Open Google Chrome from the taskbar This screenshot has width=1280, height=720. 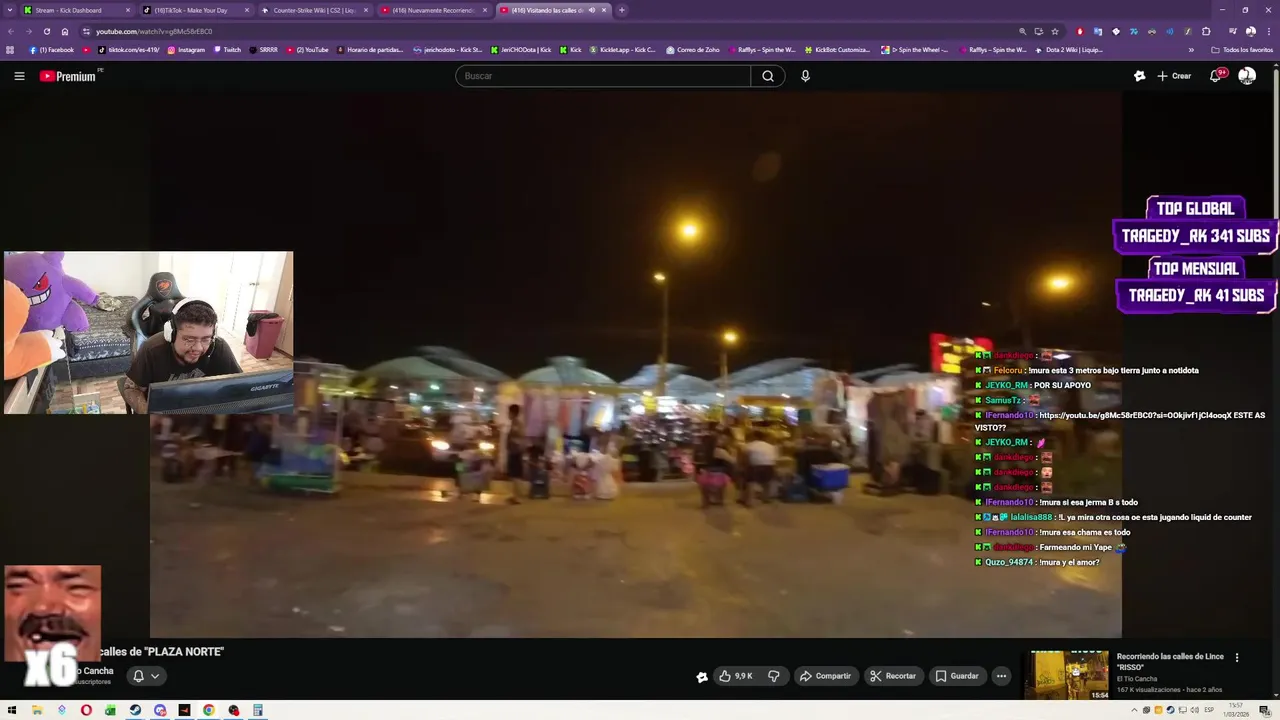pos(209,711)
